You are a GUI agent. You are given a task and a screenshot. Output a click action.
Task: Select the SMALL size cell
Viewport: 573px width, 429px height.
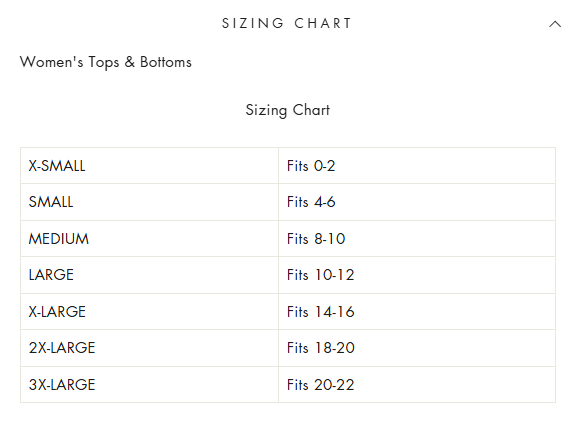tap(149, 202)
